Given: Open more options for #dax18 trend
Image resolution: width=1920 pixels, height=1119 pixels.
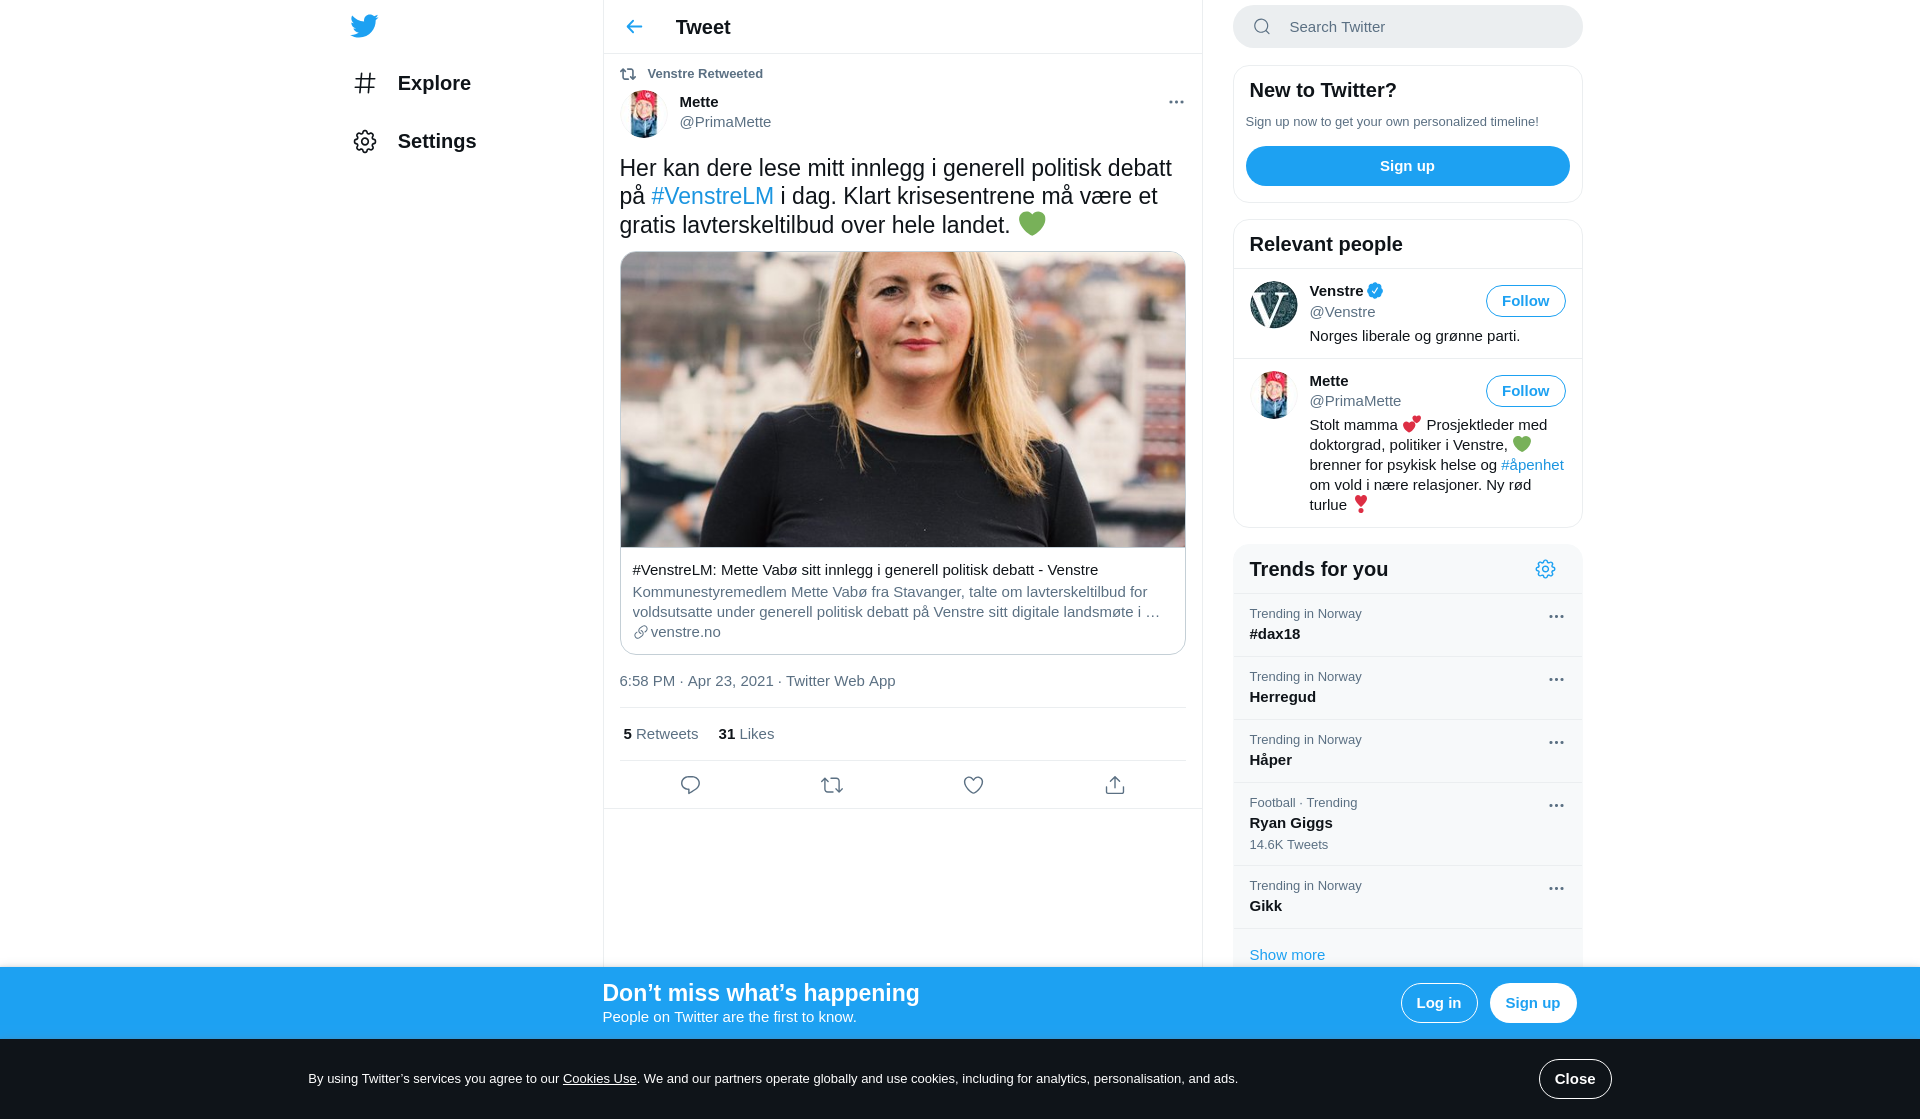Looking at the screenshot, I should coord(1556,617).
